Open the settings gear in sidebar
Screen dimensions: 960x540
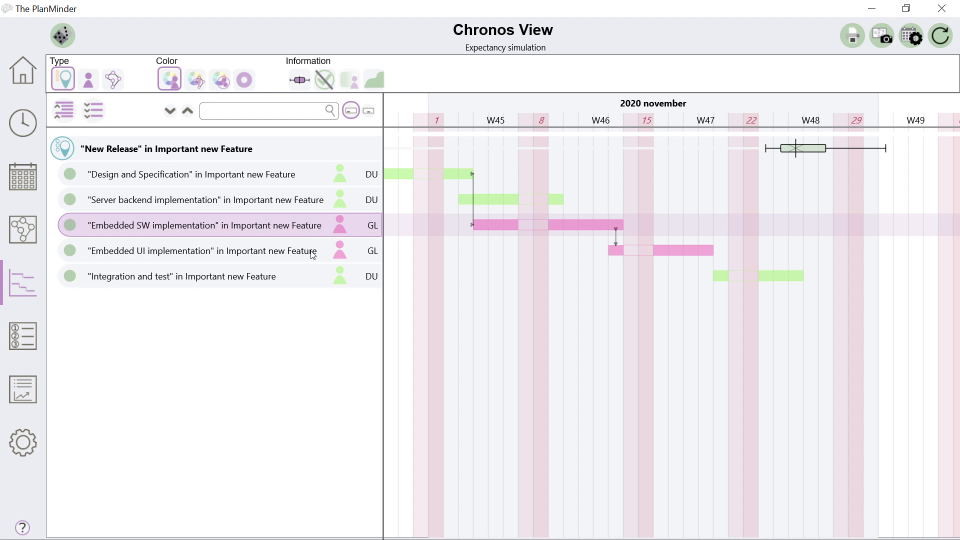(x=22, y=442)
